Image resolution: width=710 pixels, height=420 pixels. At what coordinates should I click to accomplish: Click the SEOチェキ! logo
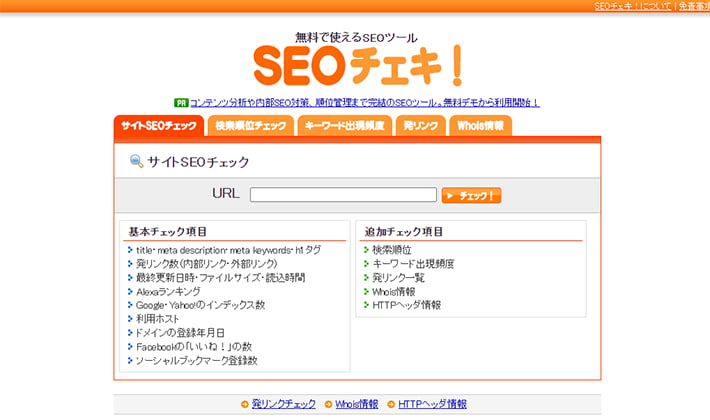(357, 66)
